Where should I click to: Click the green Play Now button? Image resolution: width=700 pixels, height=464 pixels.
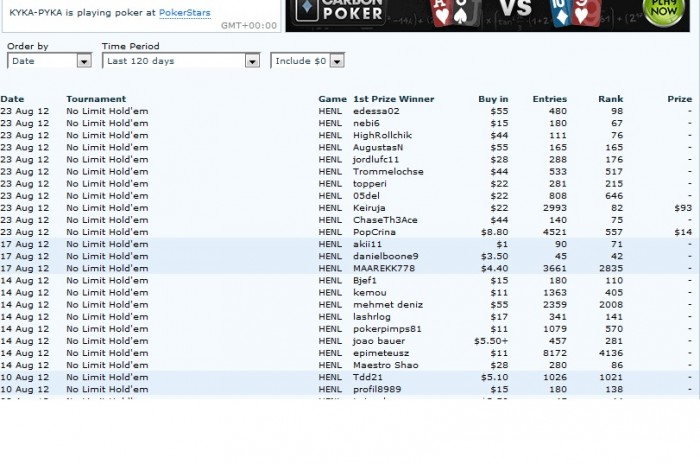click(x=663, y=12)
